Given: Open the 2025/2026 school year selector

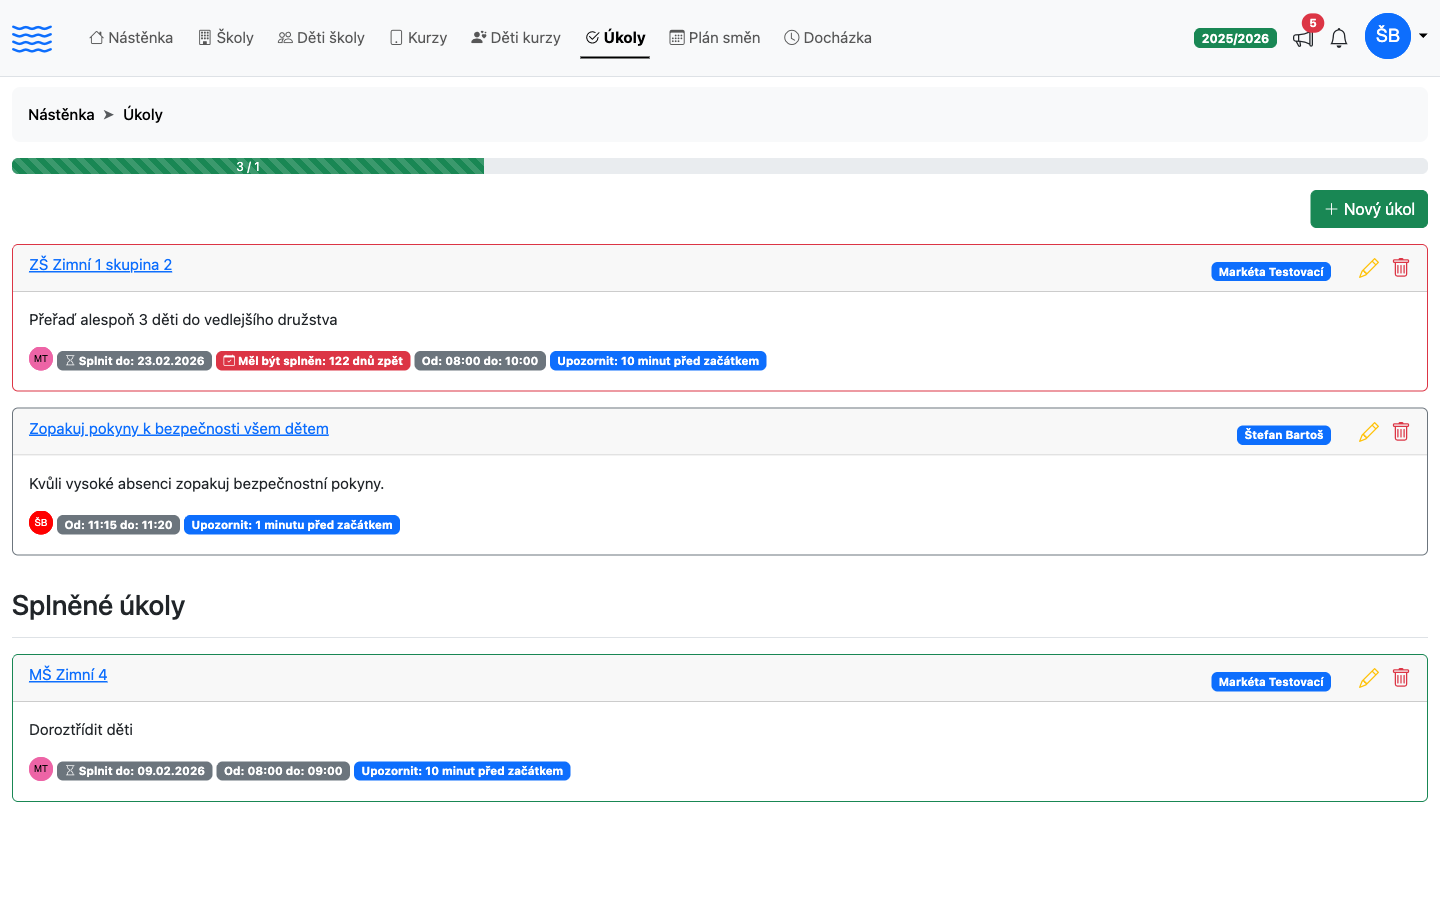Looking at the screenshot, I should (1235, 38).
